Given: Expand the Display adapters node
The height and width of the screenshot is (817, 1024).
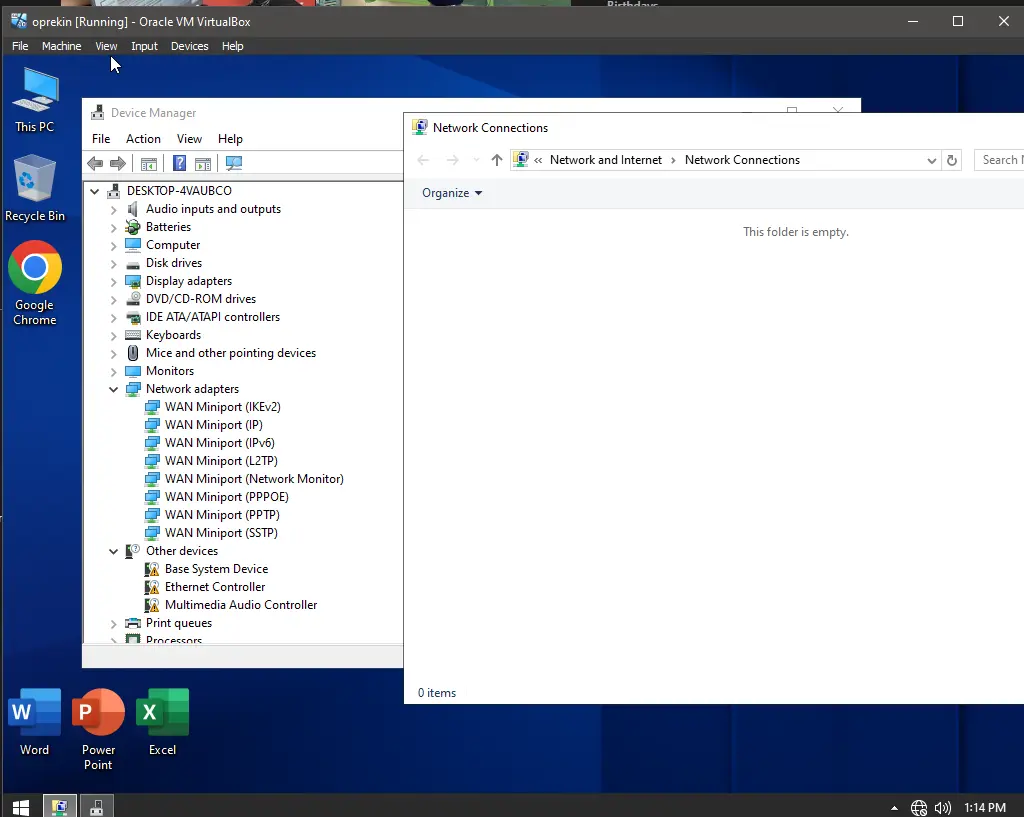Looking at the screenshot, I should pos(114,281).
